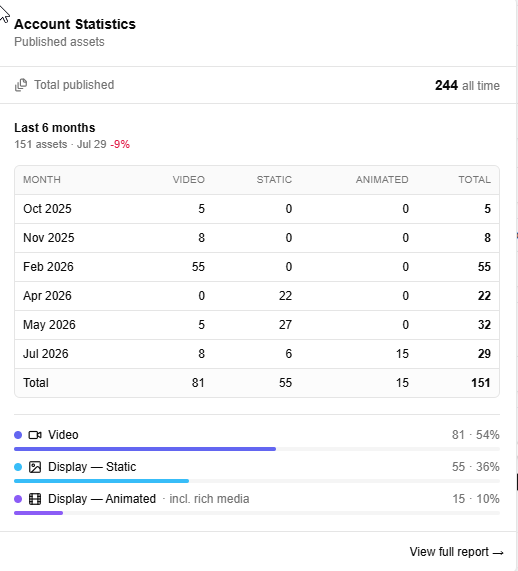518x571 pixels.
Task: Click the Display Animated progress bar
Action: 257,513
